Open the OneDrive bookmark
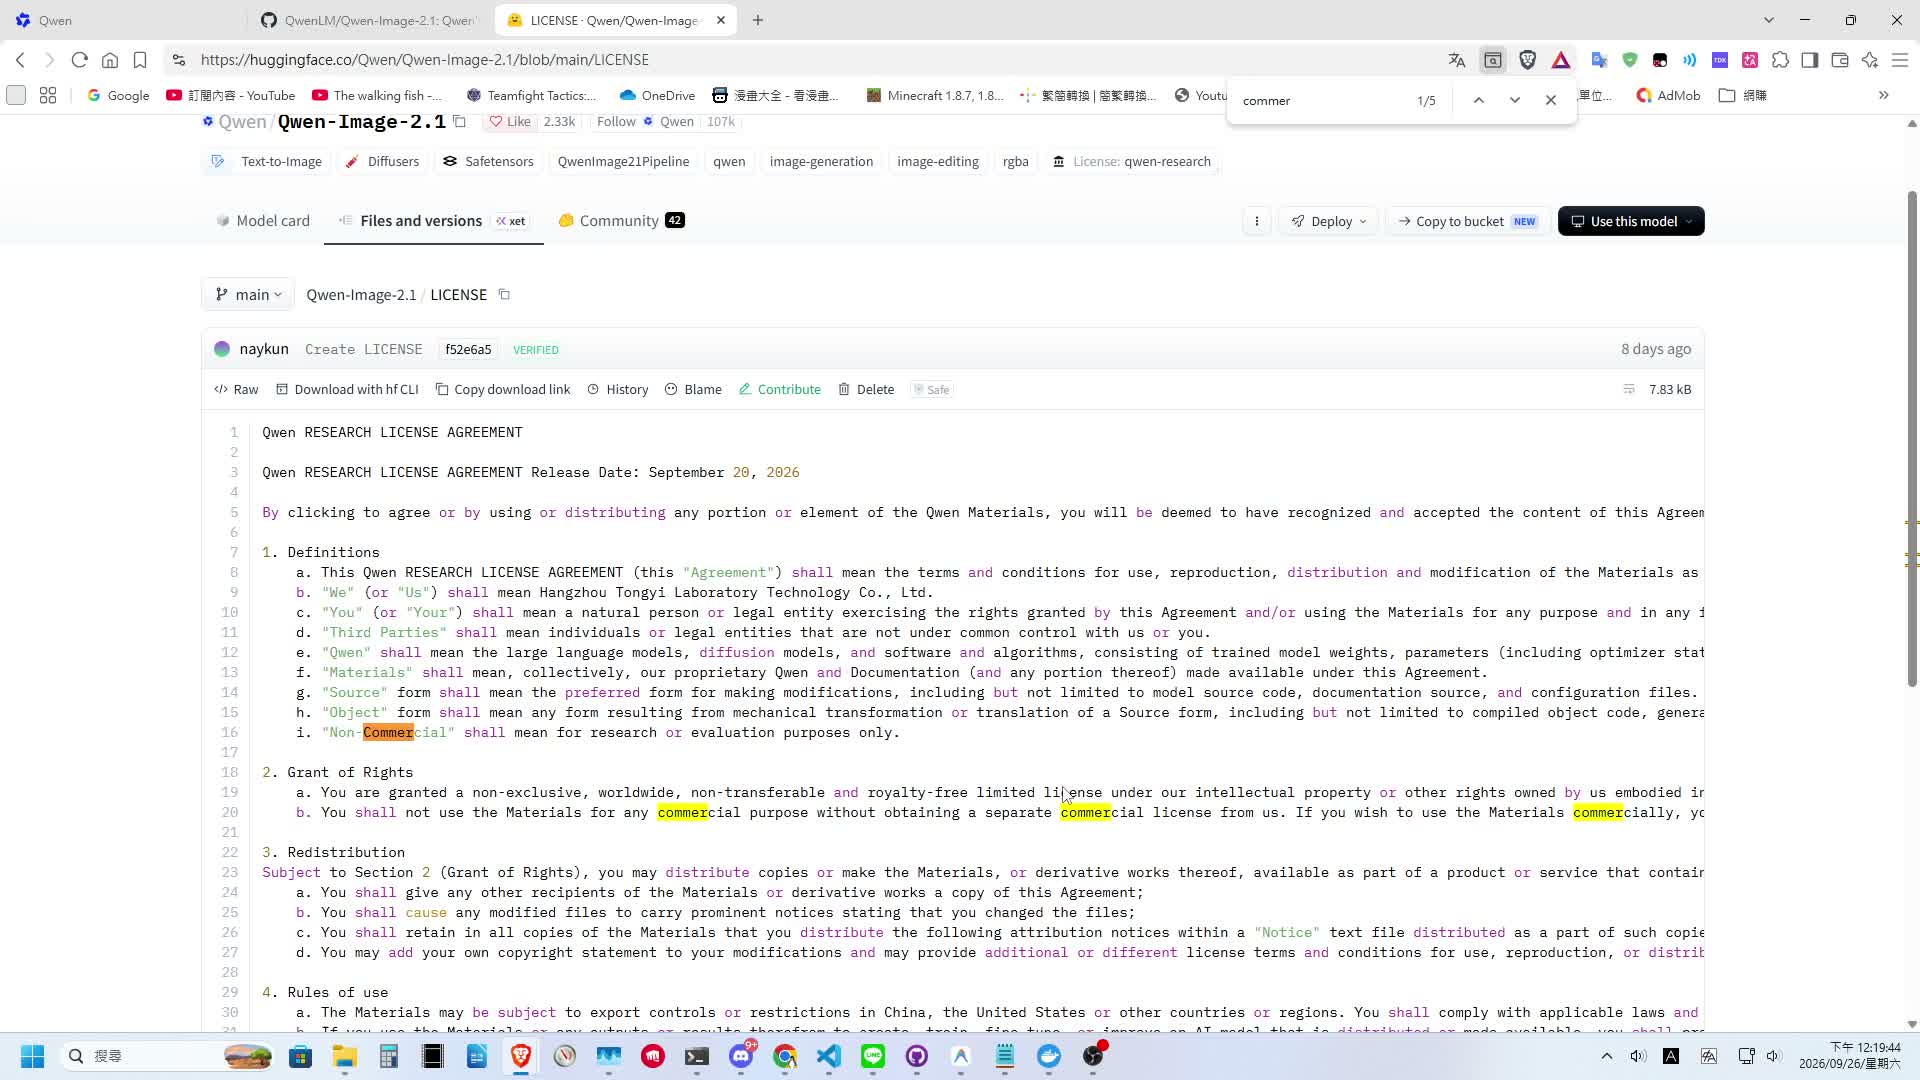This screenshot has height=1080, width=1920. click(x=657, y=95)
